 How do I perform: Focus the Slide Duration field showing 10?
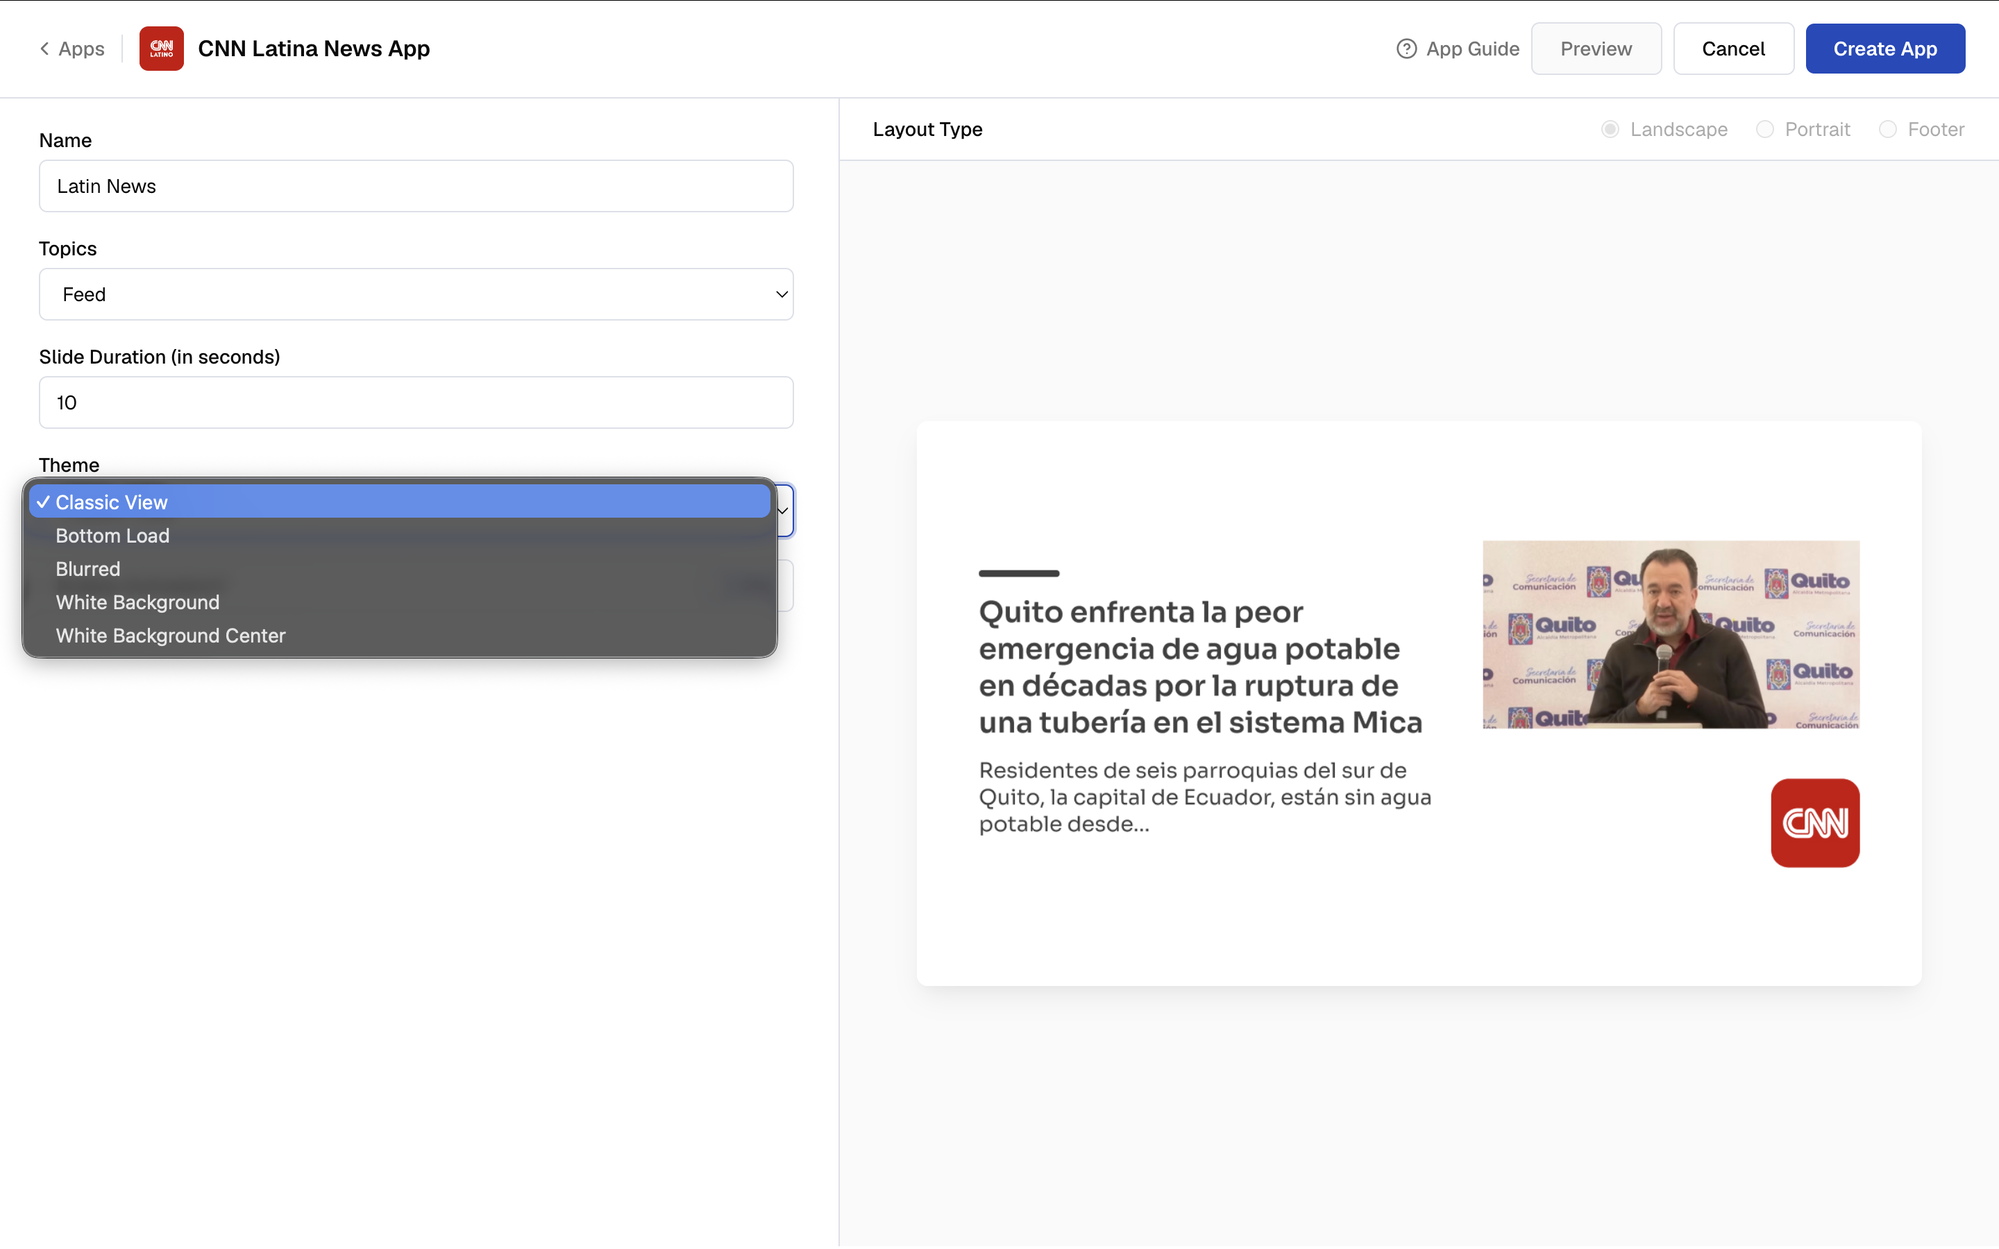[416, 402]
